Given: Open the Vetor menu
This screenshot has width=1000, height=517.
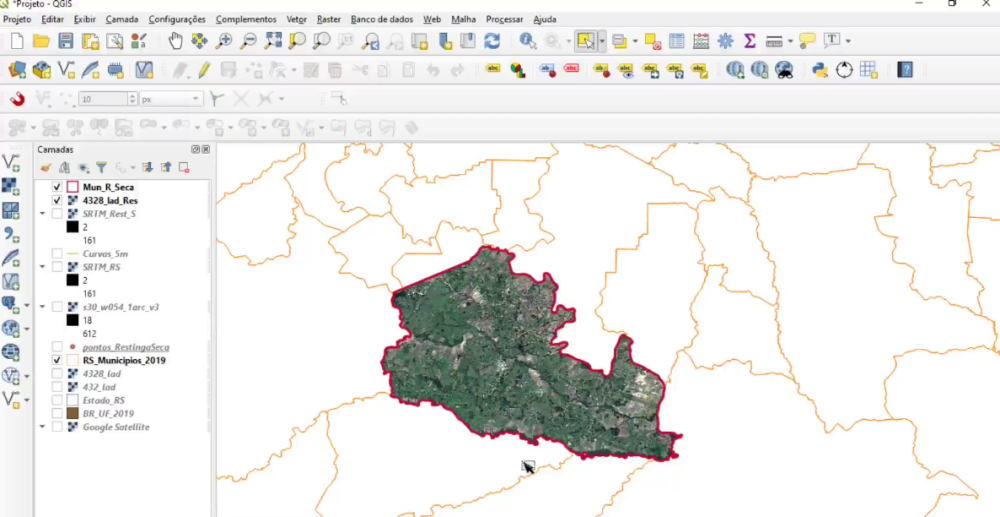Looking at the screenshot, I should (x=297, y=20).
